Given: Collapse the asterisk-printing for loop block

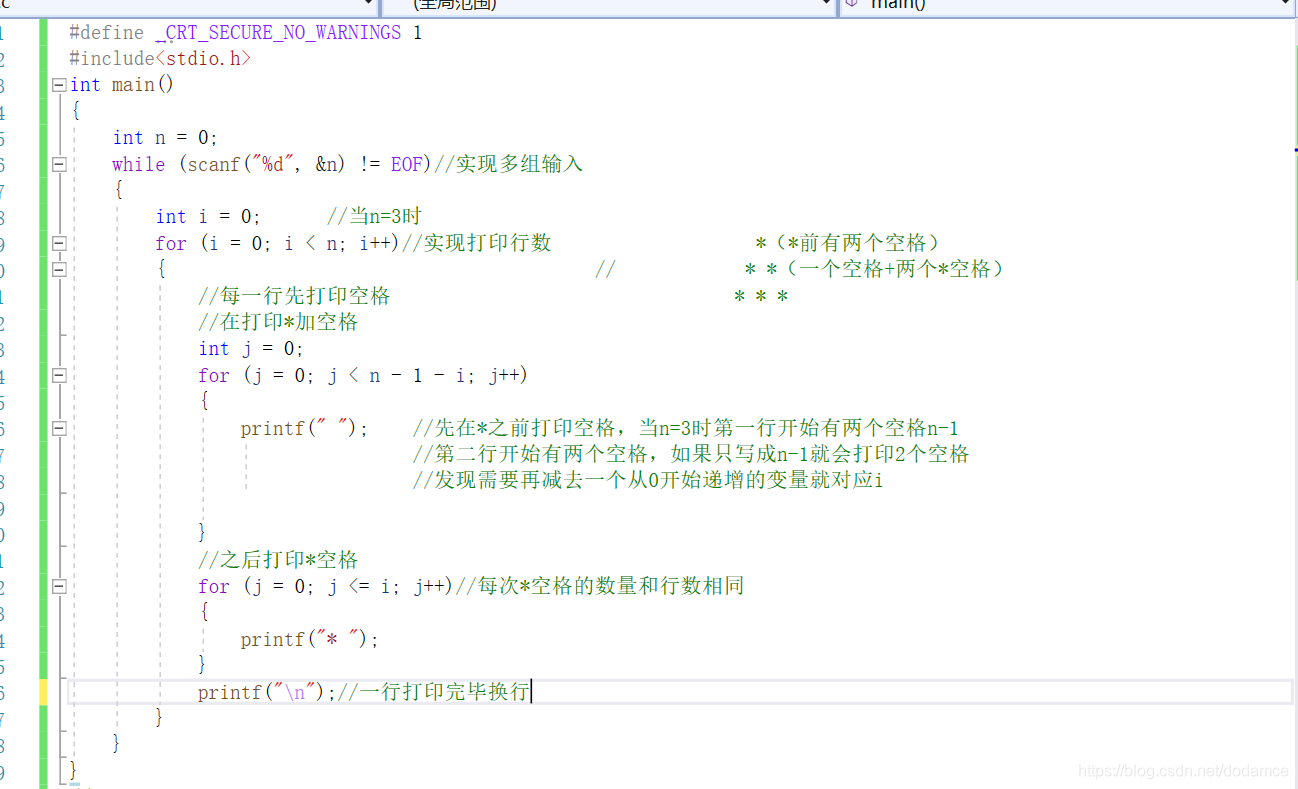Looking at the screenshot, I should (58, 585).
